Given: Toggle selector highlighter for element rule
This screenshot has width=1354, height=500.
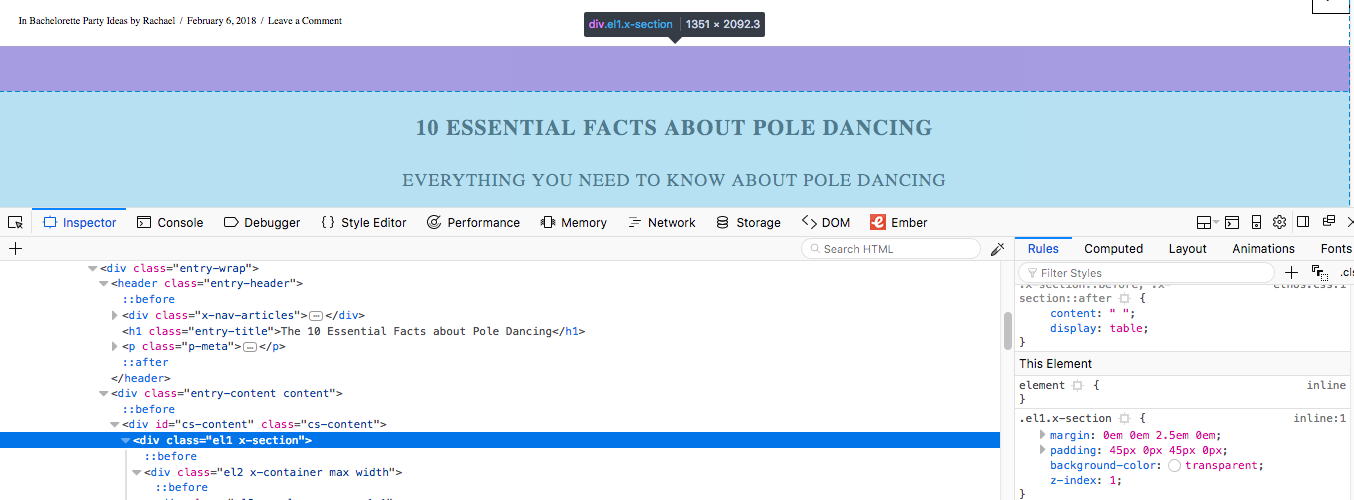Looking at the screenshot, I should 1077,385.
